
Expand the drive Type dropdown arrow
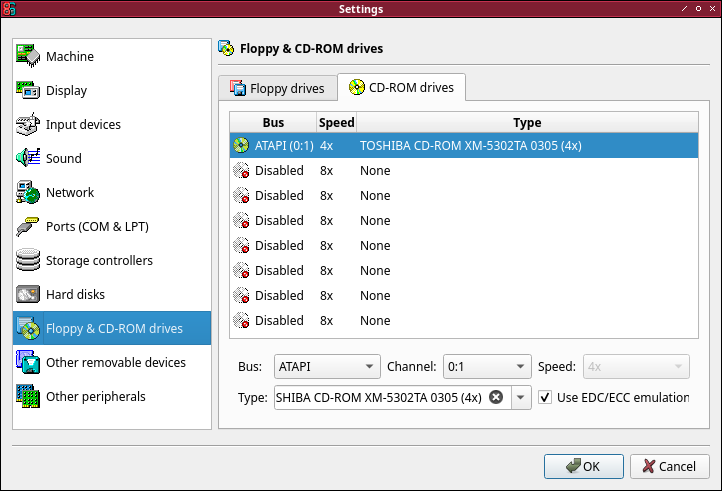point(521,397)
